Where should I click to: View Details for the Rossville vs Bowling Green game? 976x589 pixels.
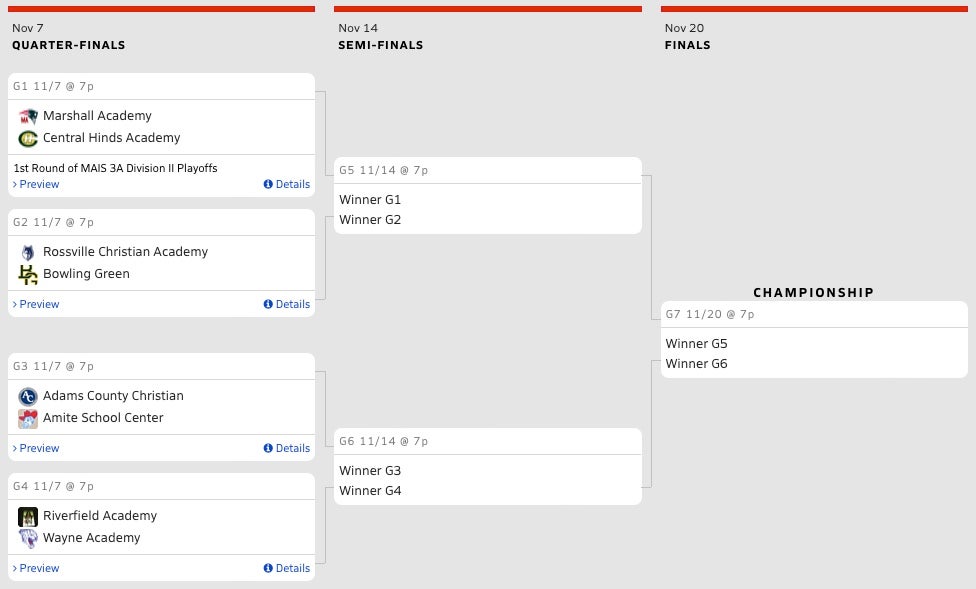[x=287, y=304]
